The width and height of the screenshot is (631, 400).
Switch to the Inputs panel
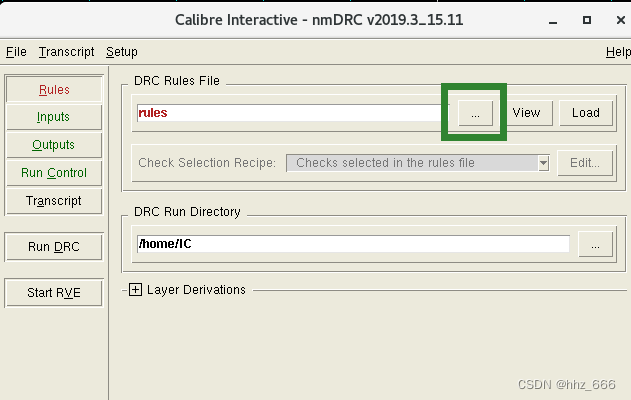[54, 117]
